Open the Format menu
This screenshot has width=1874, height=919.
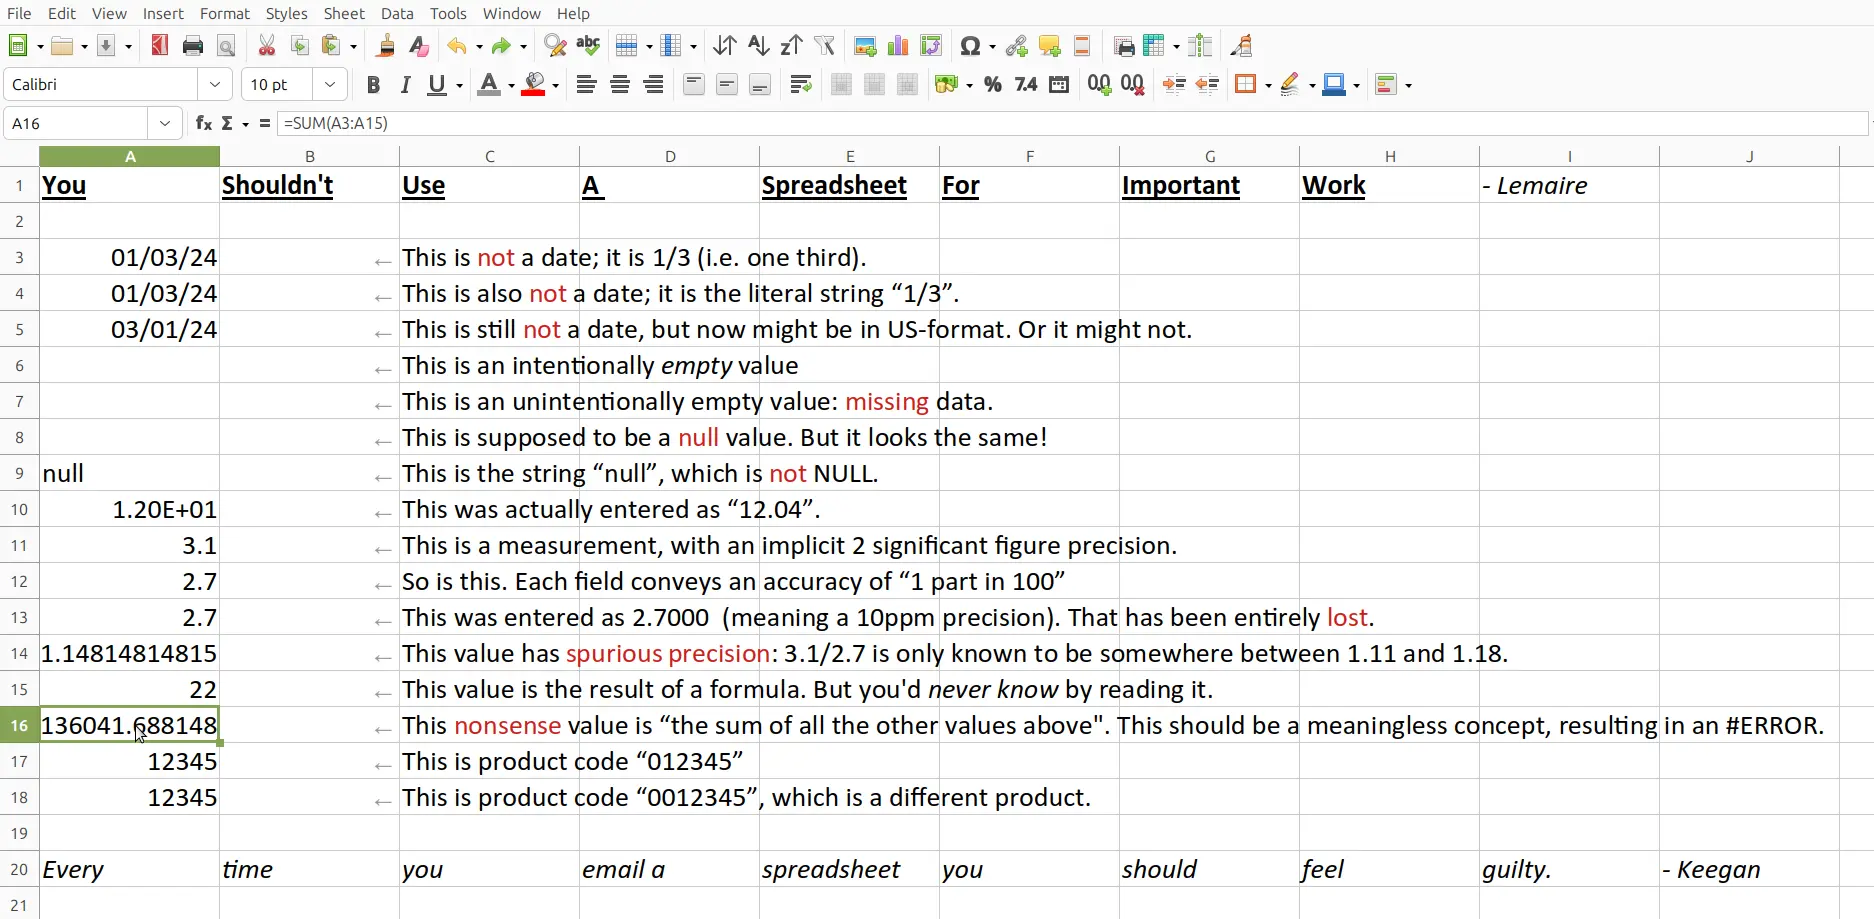(x=225, y=13)
